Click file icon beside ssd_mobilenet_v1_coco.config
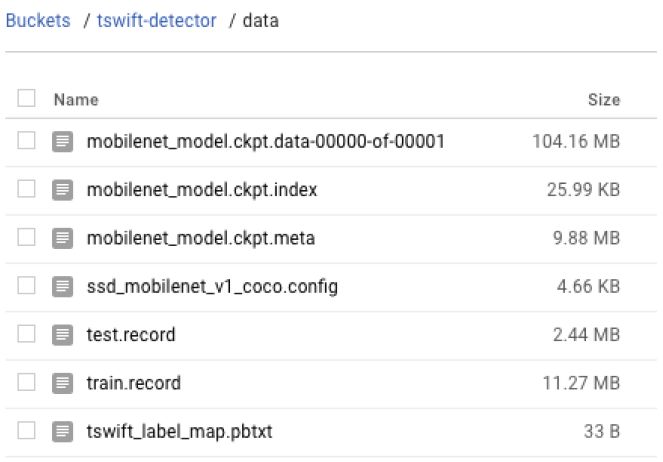Screen dimensions: 663x462 pos(63,287)
